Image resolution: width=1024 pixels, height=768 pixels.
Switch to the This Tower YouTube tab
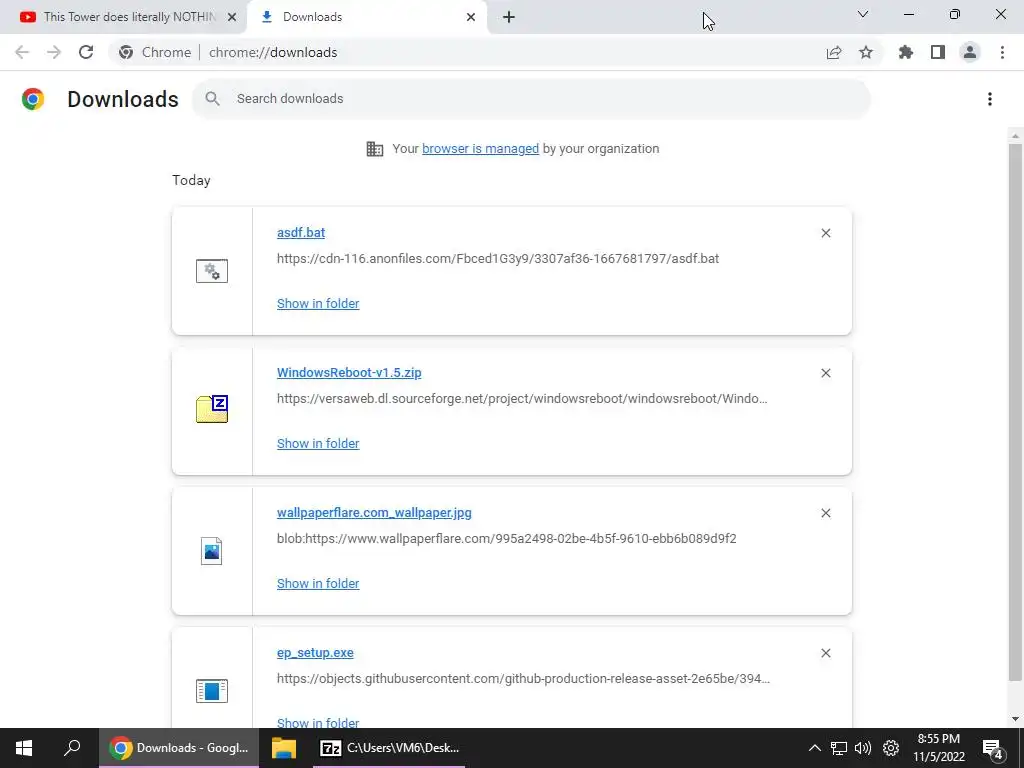pos(124,17)
